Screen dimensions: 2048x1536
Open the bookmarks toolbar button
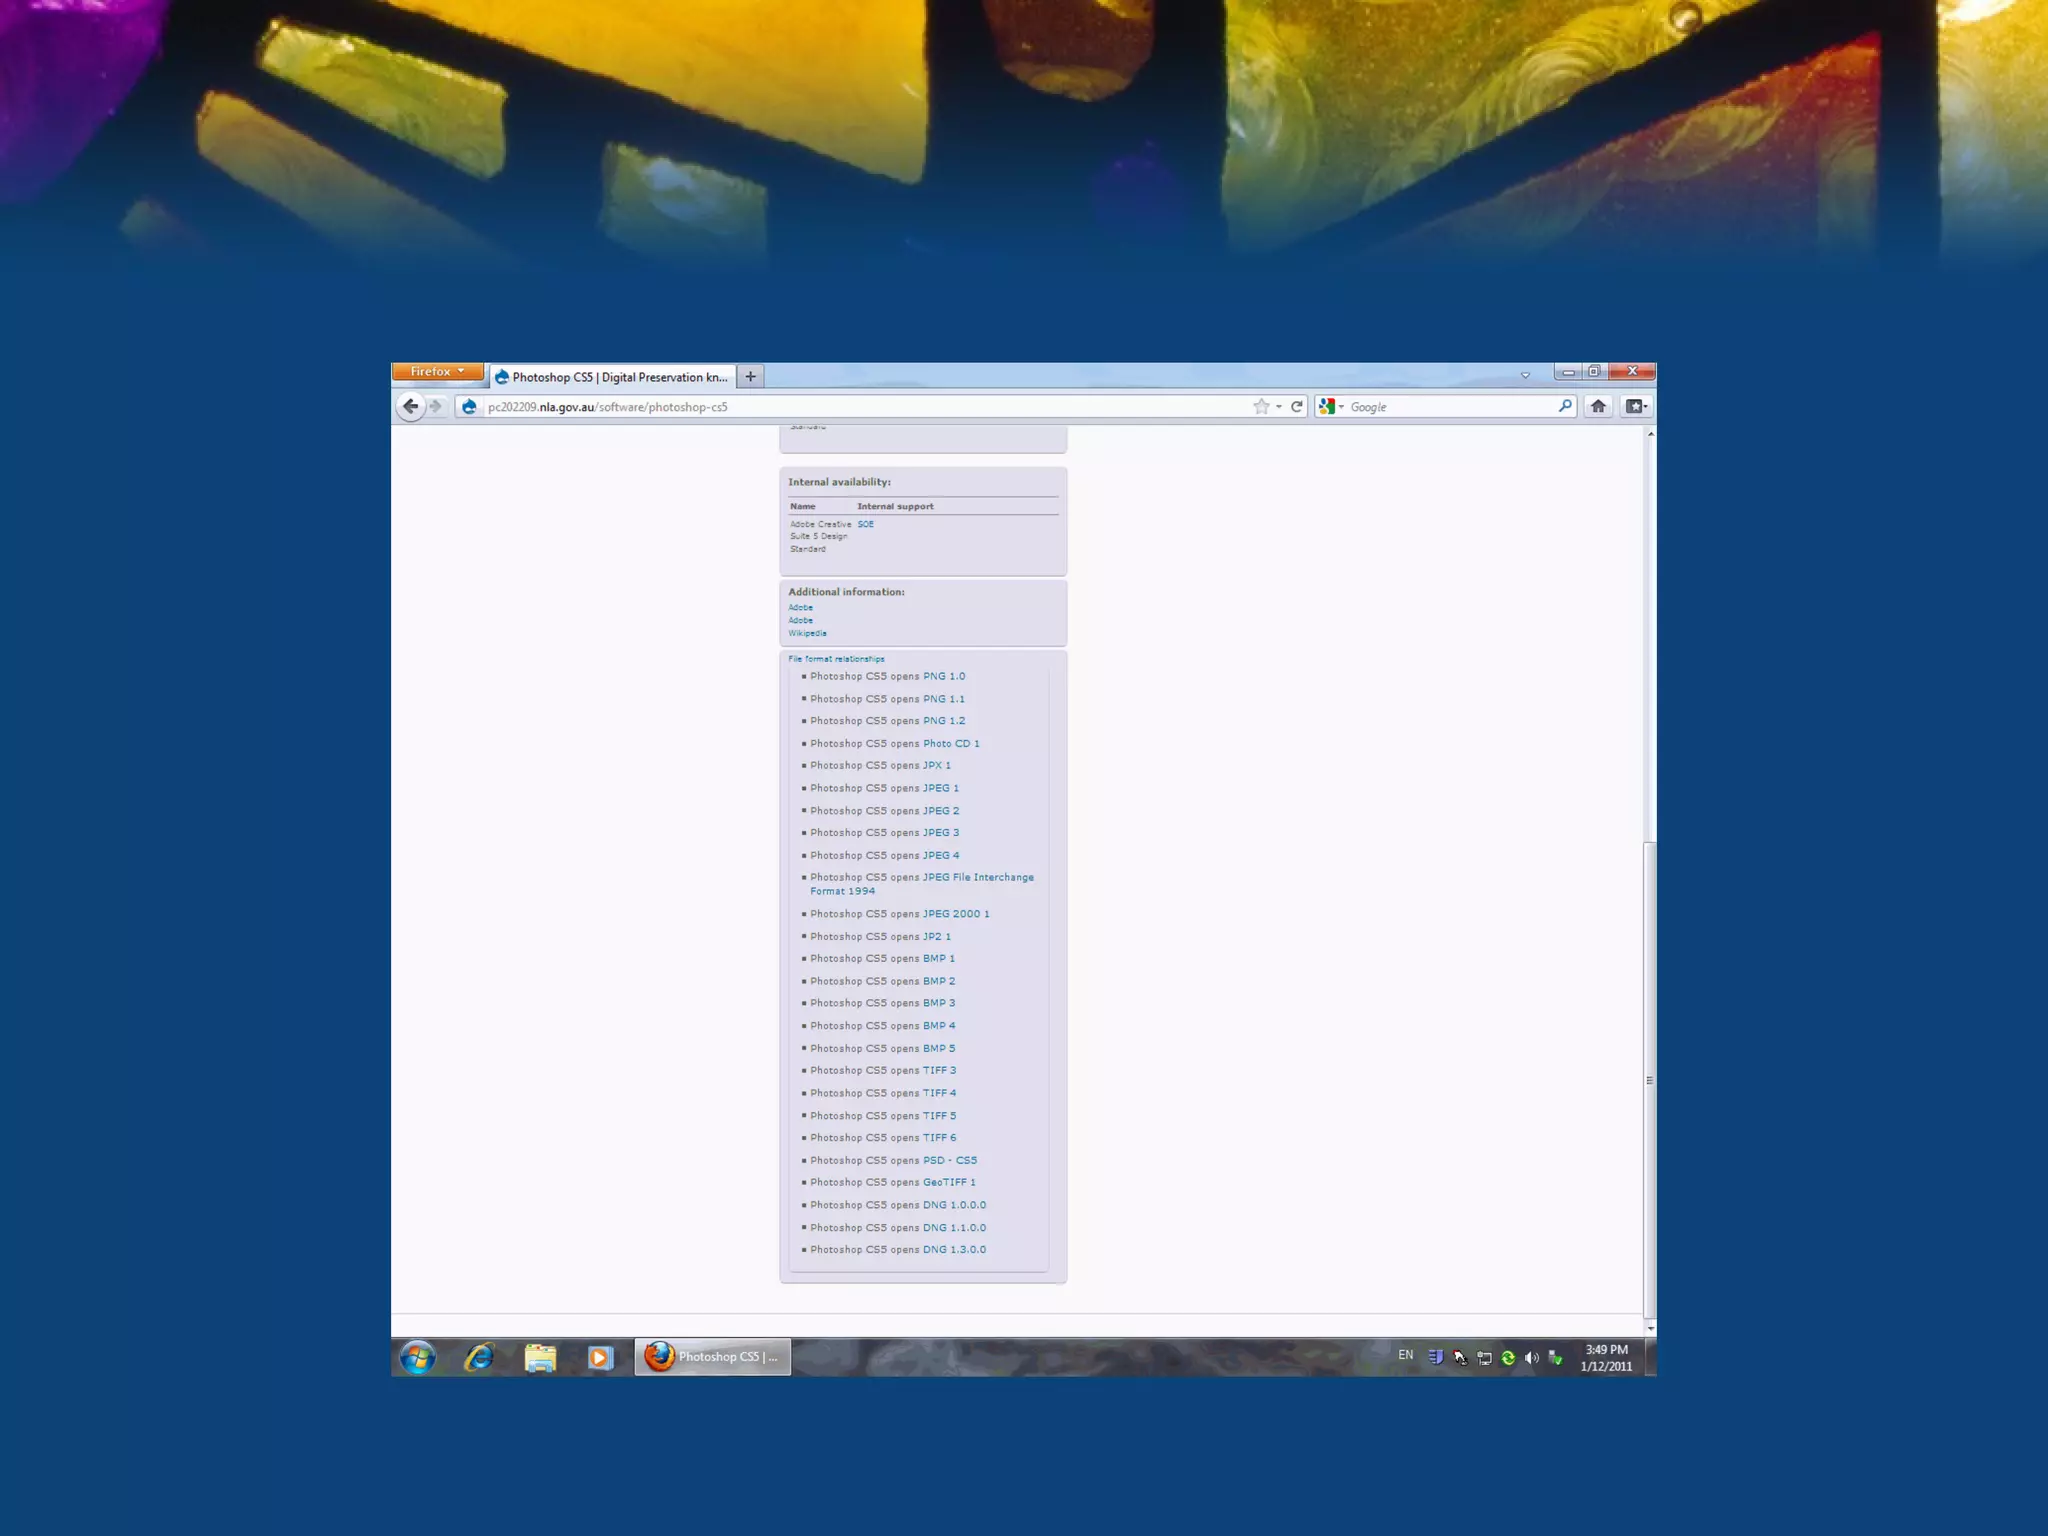1636,406
